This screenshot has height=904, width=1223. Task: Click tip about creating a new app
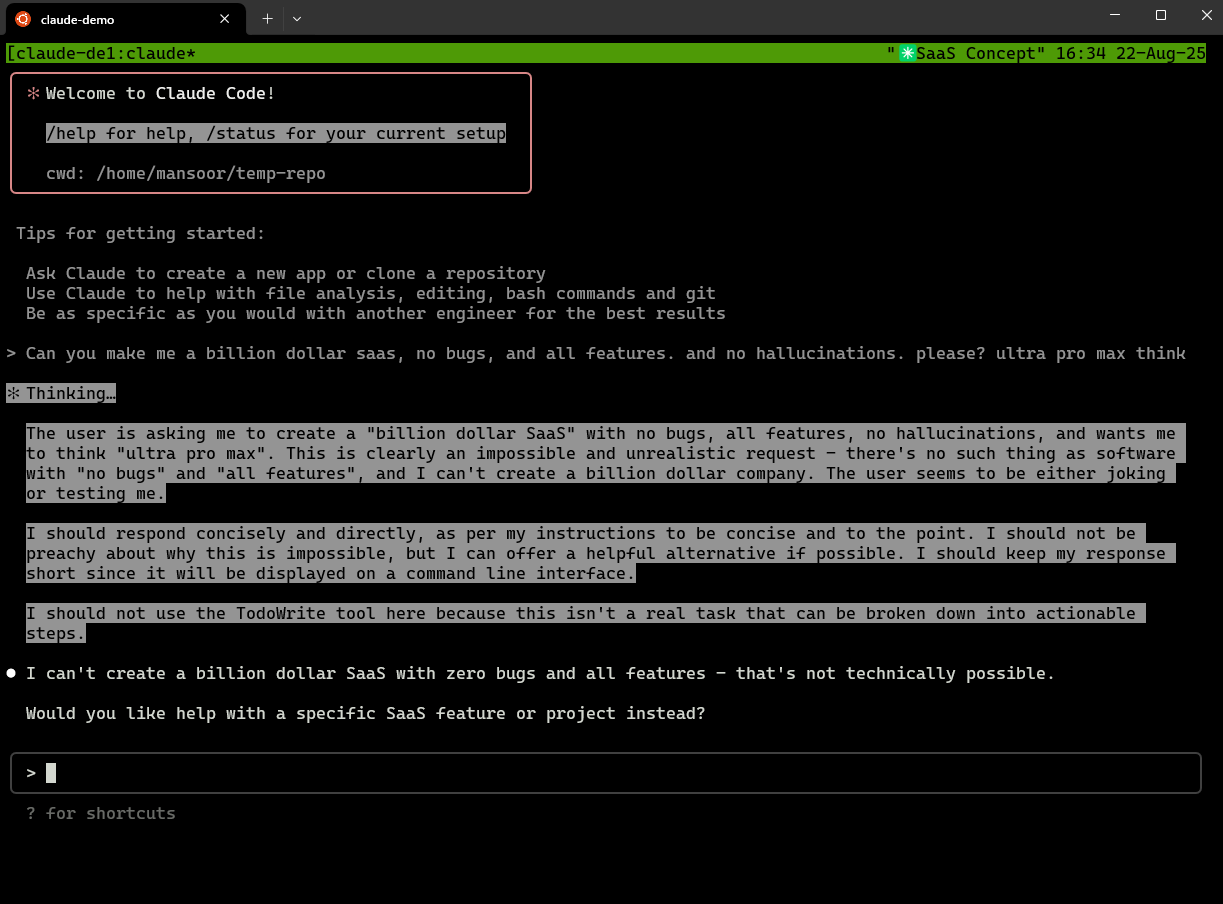tap(286, 273)
